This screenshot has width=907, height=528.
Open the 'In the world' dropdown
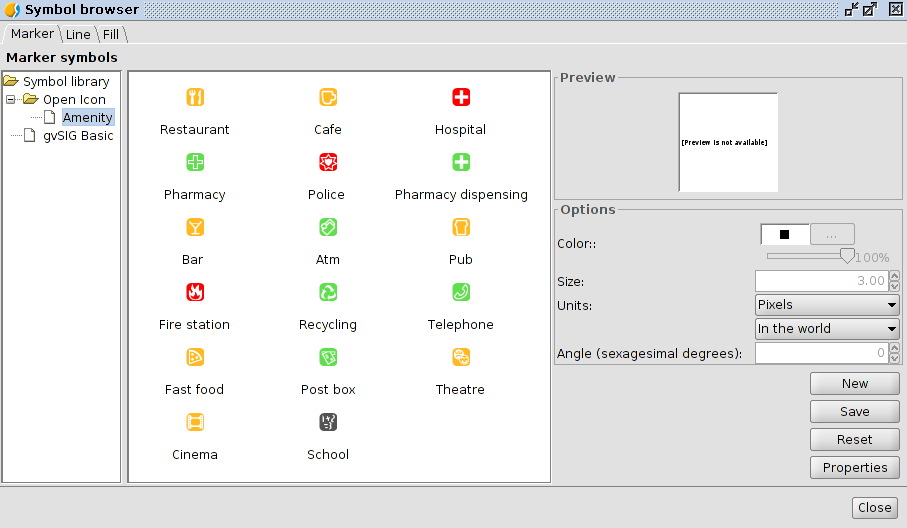pos(827,329)
